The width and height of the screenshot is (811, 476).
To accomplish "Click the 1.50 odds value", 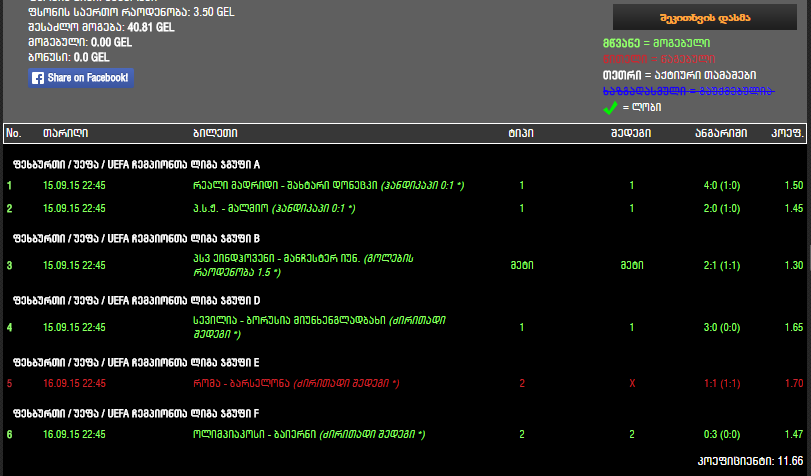I will (794, 185).
